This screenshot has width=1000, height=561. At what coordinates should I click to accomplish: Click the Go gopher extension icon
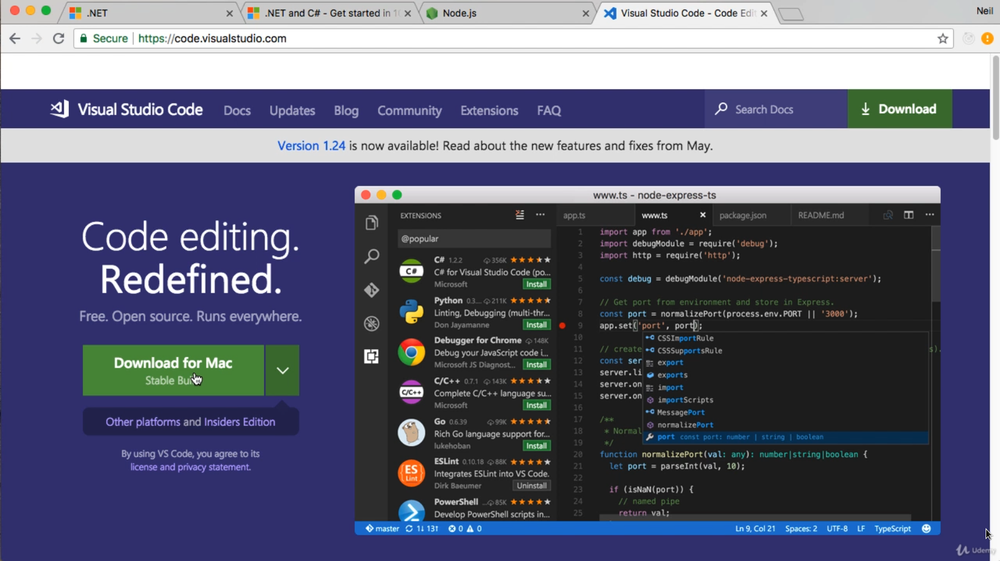(x=411, y=433)
